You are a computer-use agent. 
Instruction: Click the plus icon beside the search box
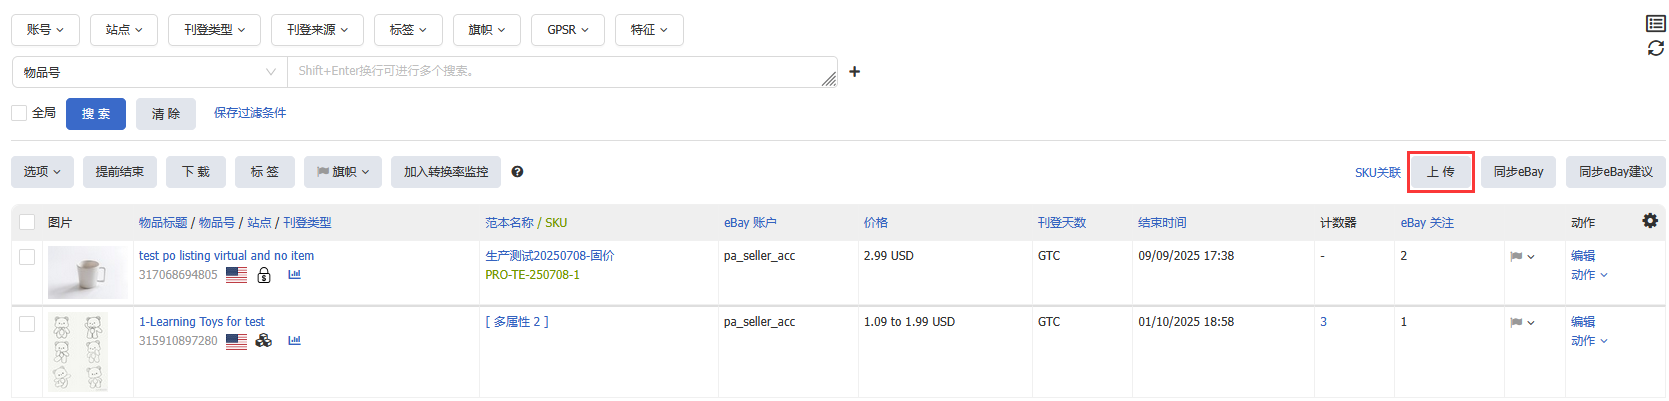click(x=854, y=72)
